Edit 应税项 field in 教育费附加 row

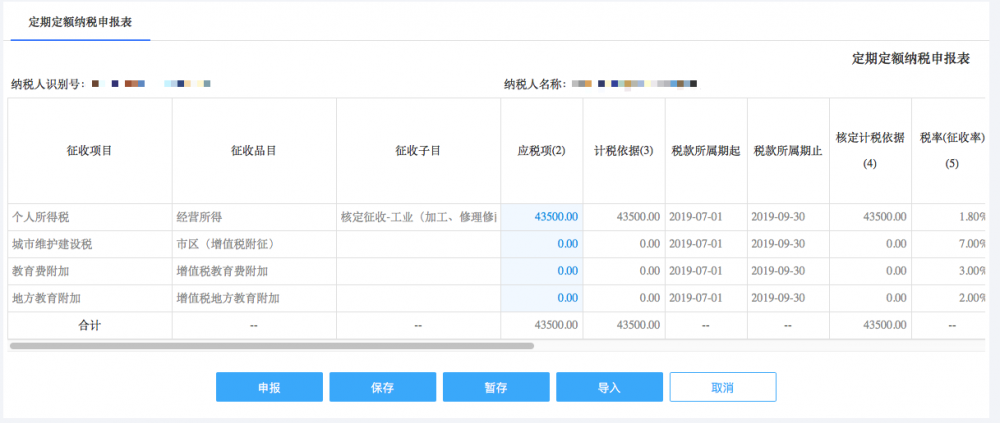click(x=541, y=271)
